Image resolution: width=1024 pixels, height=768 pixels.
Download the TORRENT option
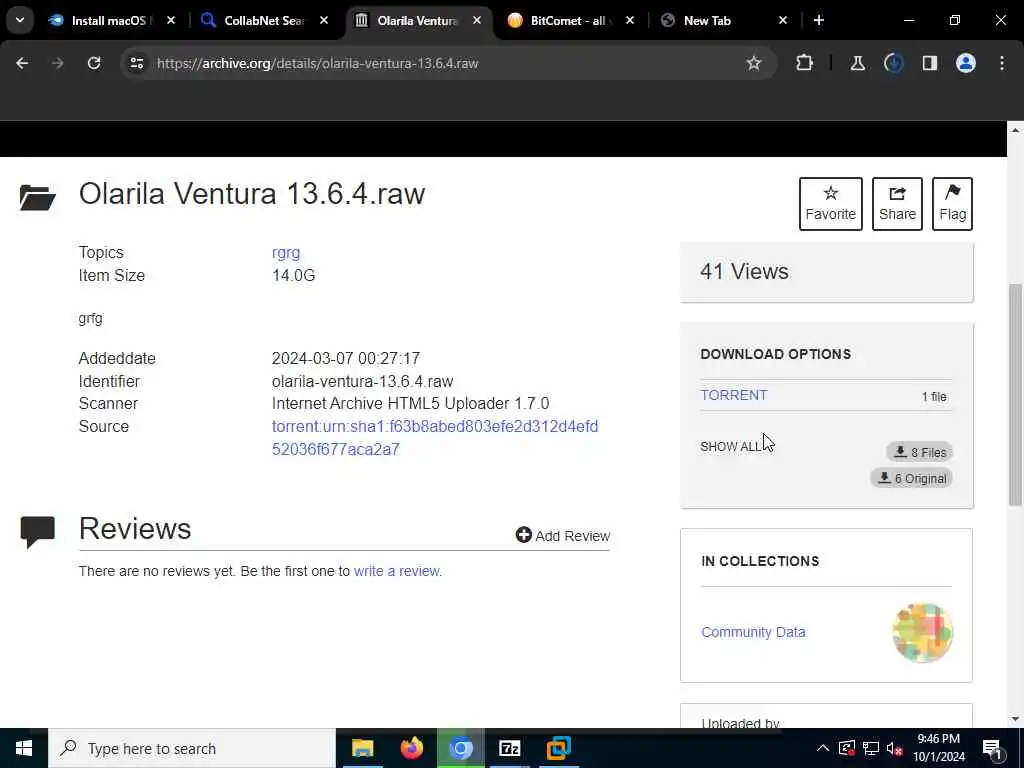pos(733,395)
